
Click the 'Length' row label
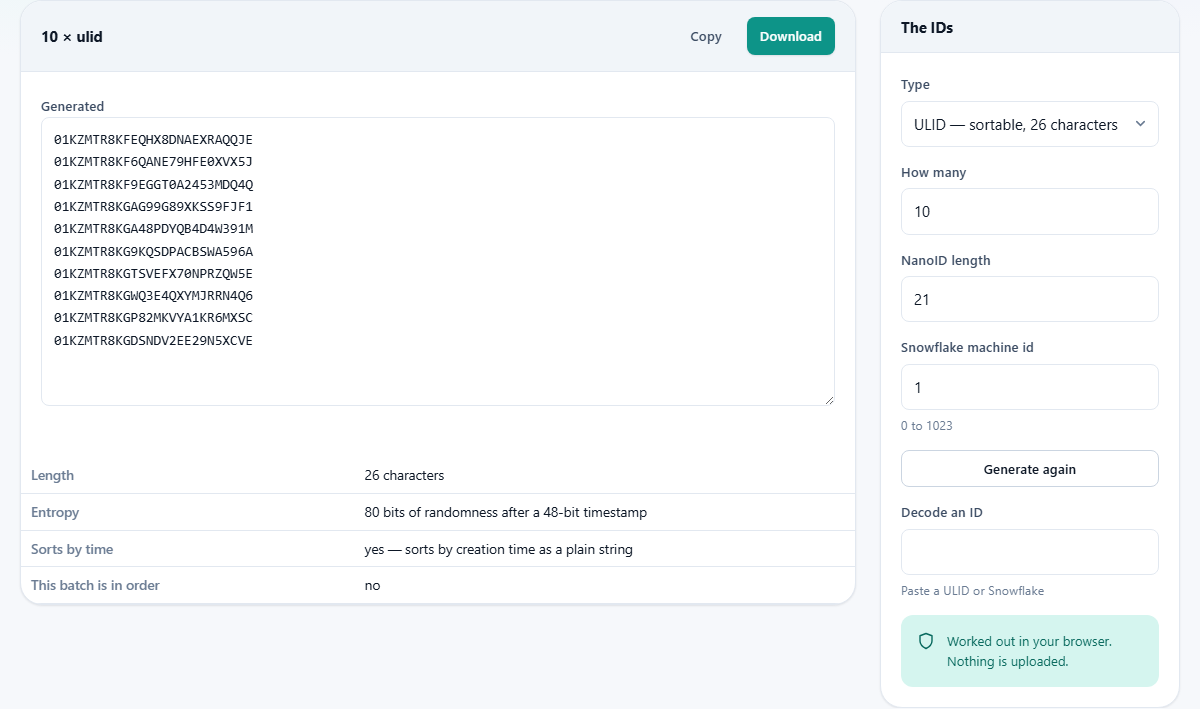(x=52, y=475)
